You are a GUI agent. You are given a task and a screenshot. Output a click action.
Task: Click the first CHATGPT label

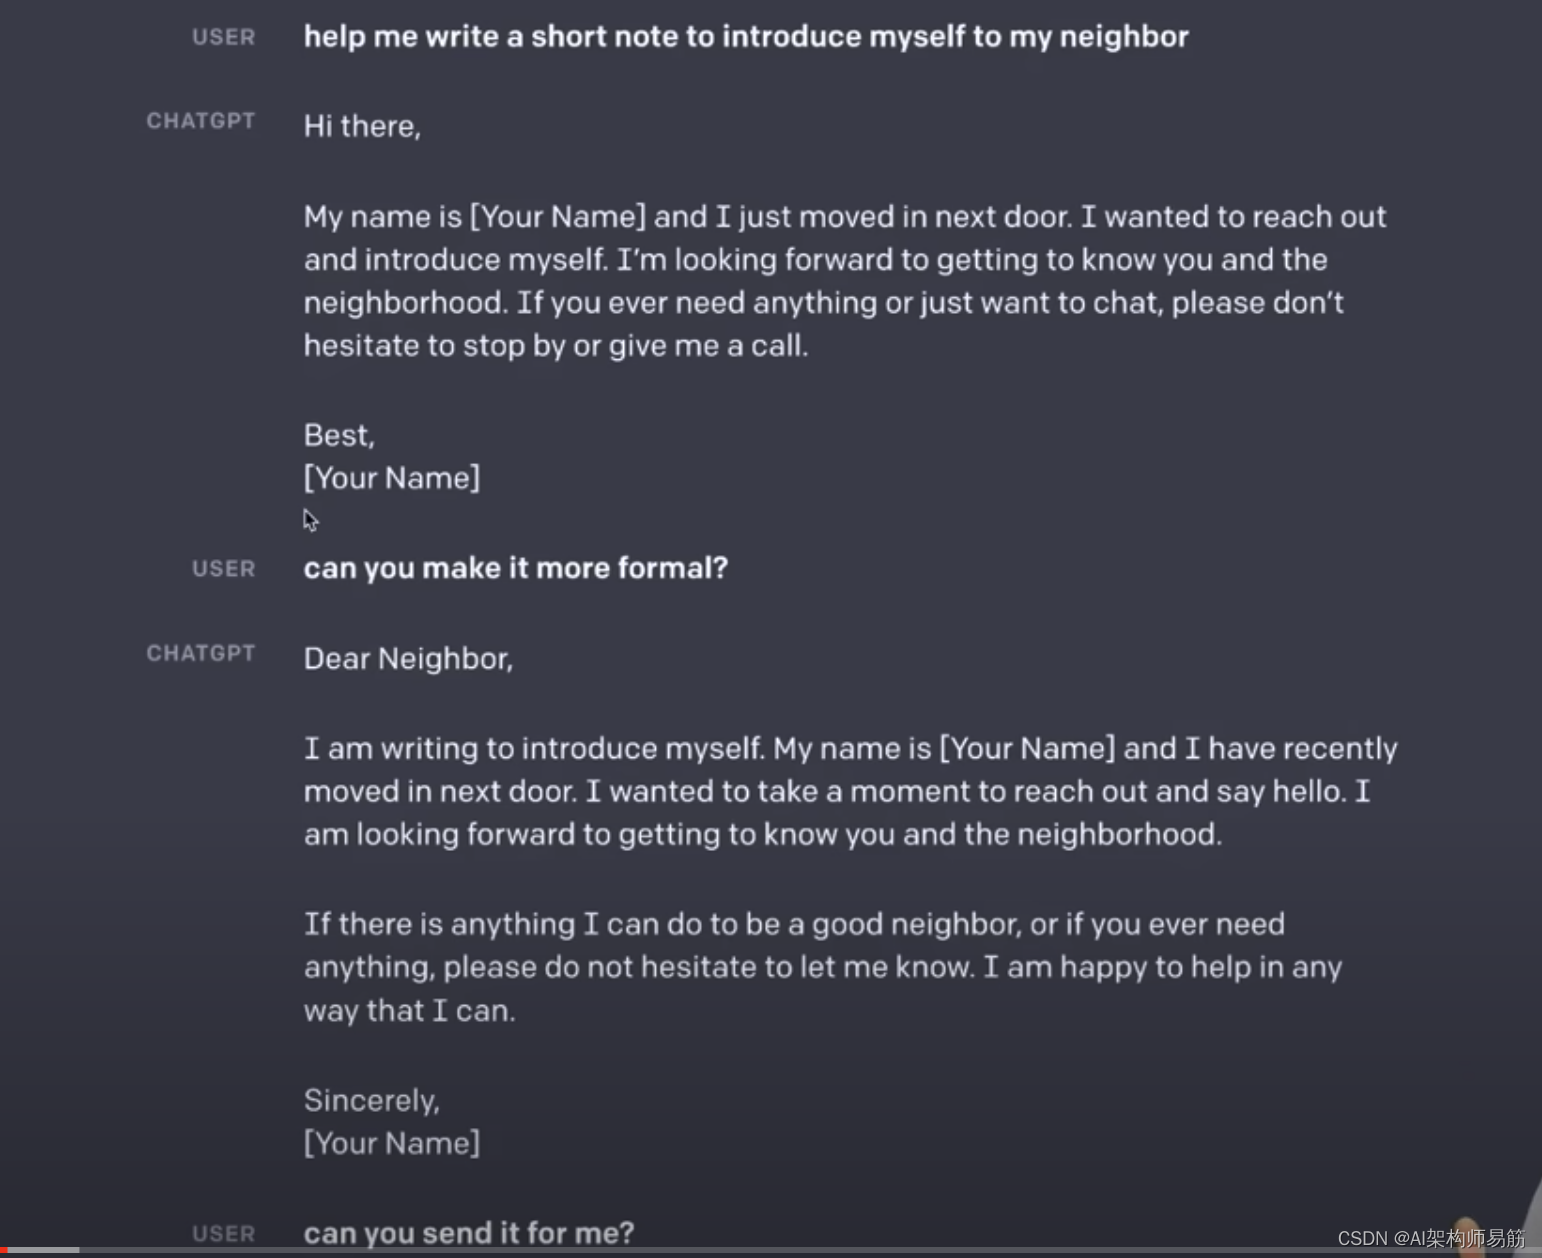pos(201,121)
